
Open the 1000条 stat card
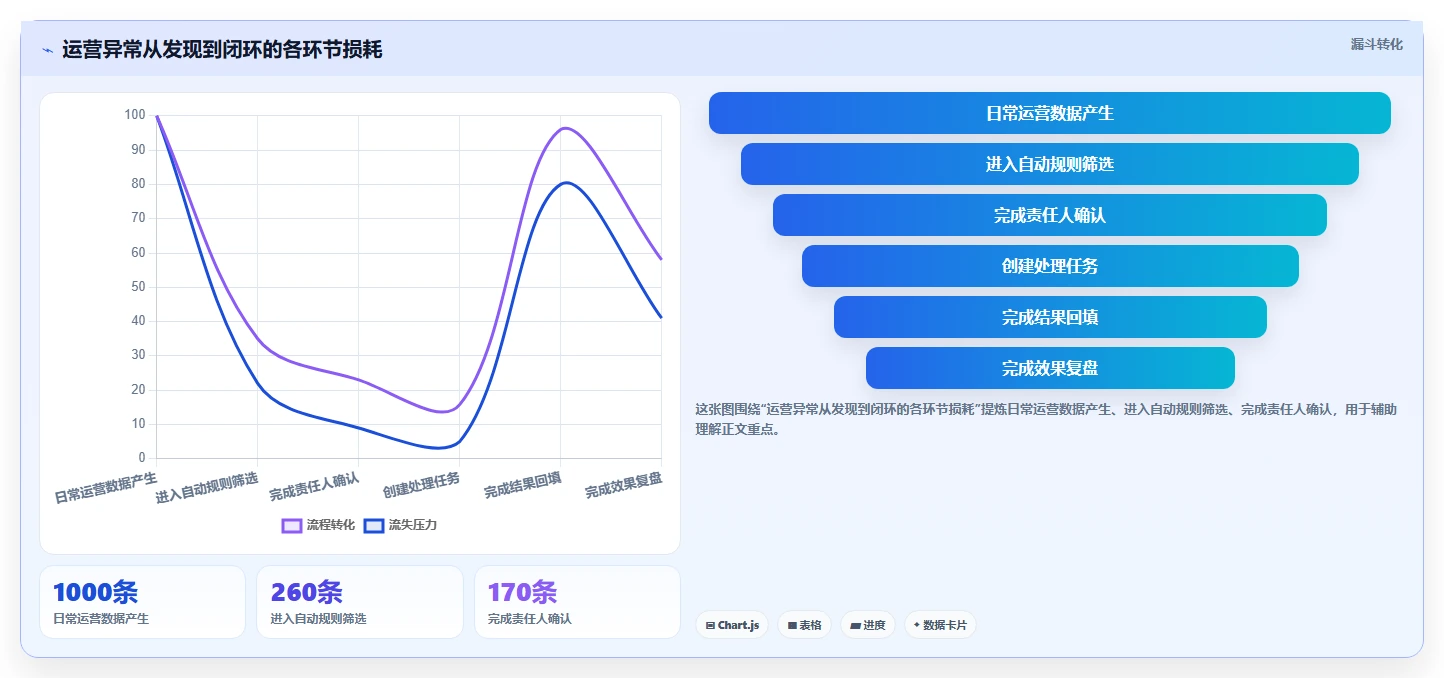(x=142, y=602)
